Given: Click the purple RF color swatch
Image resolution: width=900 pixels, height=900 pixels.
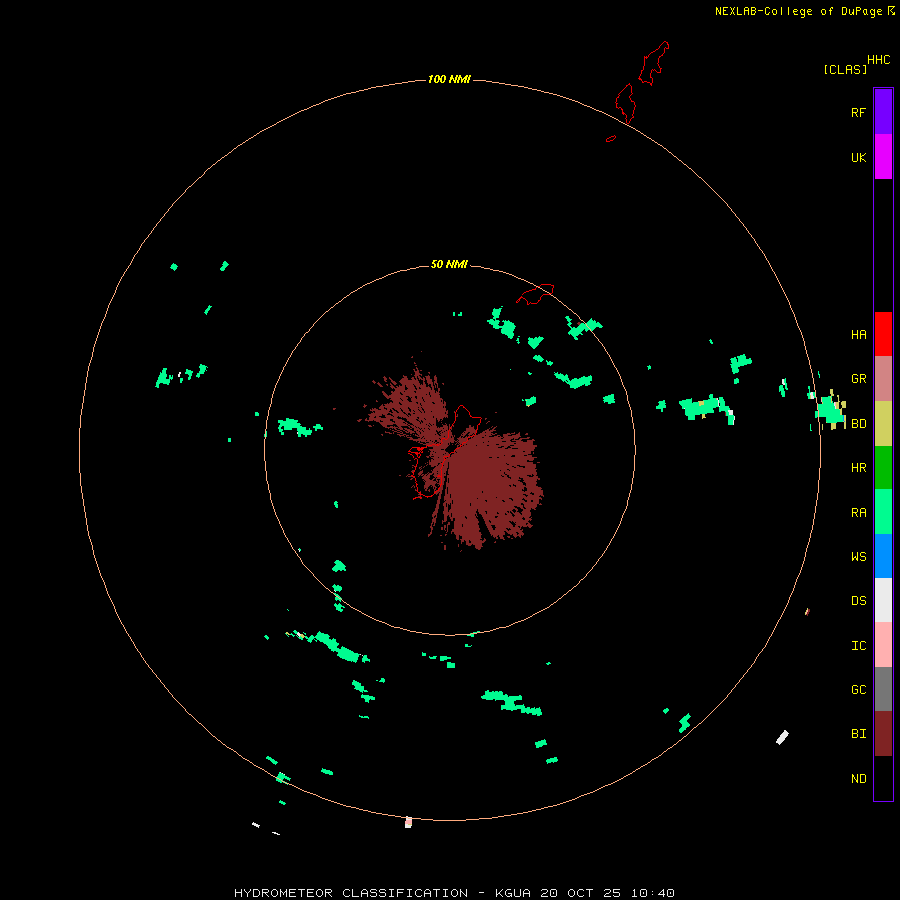Looking at the screenshot, I should click(883, 112).
